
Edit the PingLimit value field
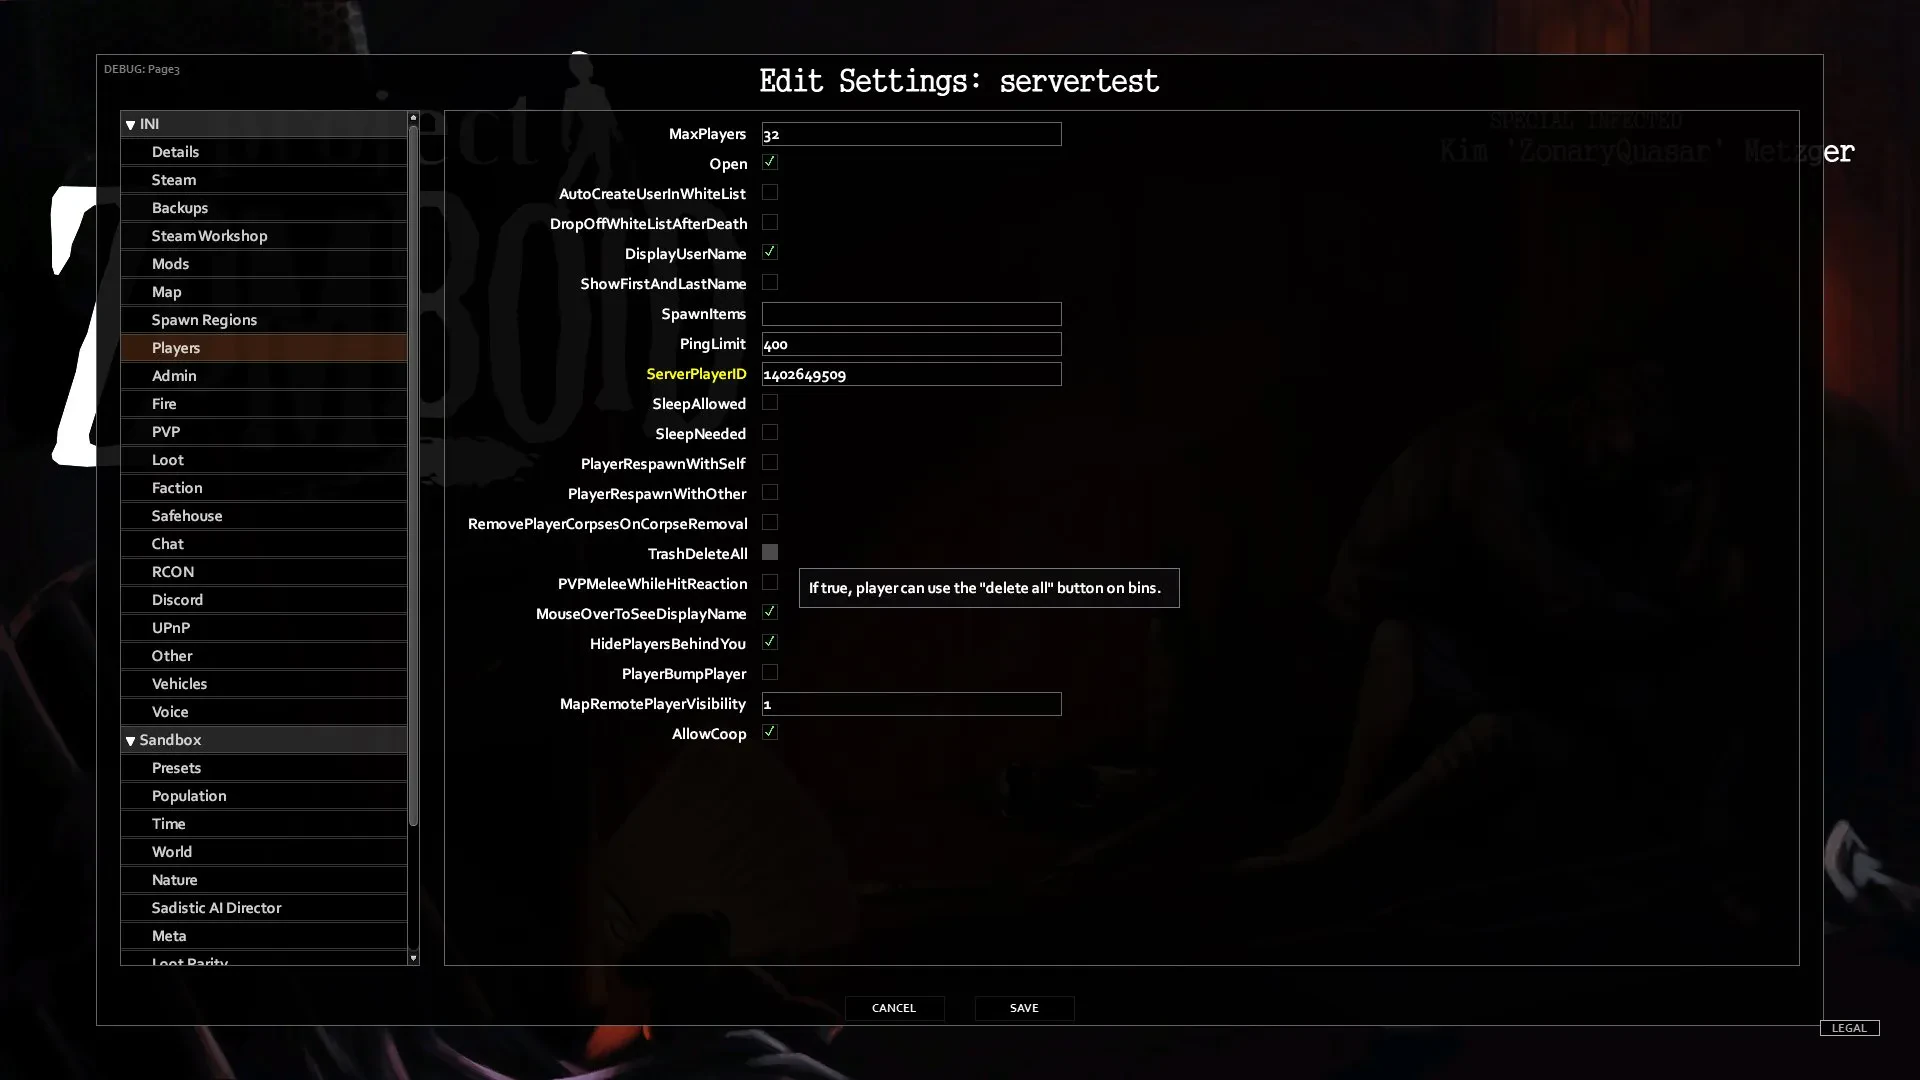pyautogui.click(x=911, y=344)
